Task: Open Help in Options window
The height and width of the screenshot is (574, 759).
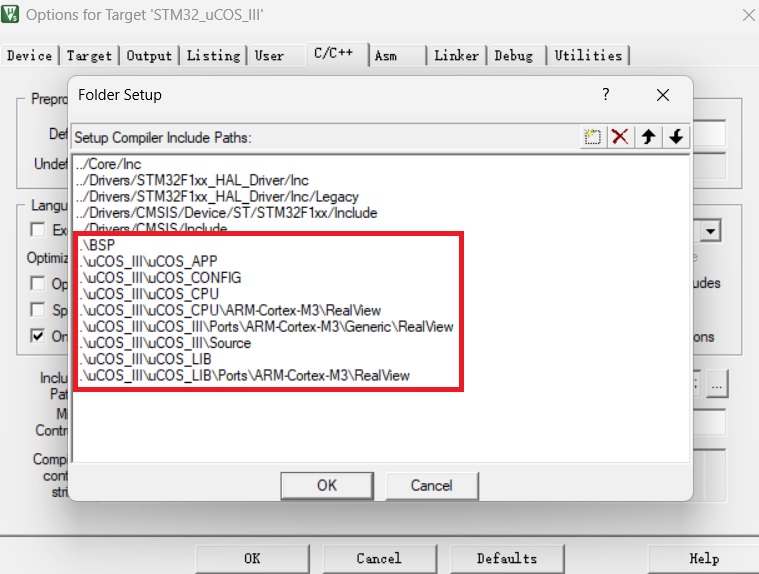Action: pos(704,559)
